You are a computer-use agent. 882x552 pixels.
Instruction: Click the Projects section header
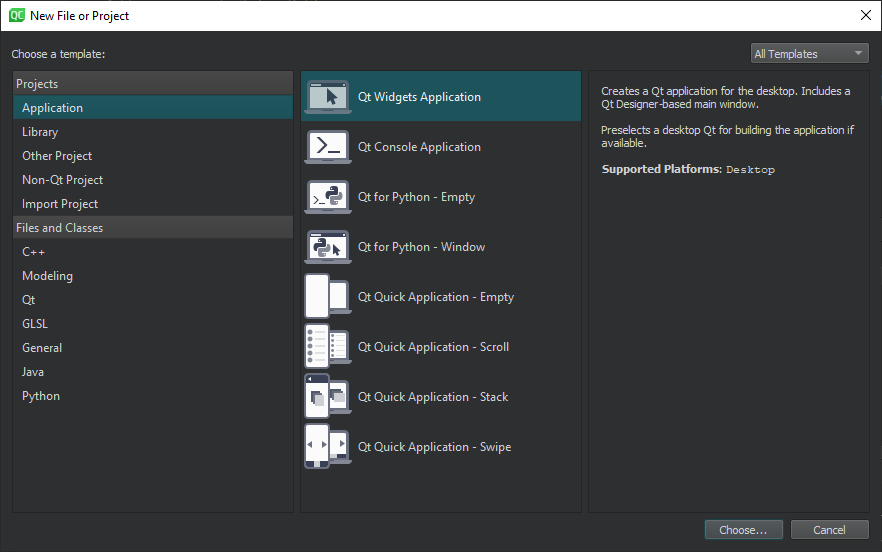(x=153, y=83)
